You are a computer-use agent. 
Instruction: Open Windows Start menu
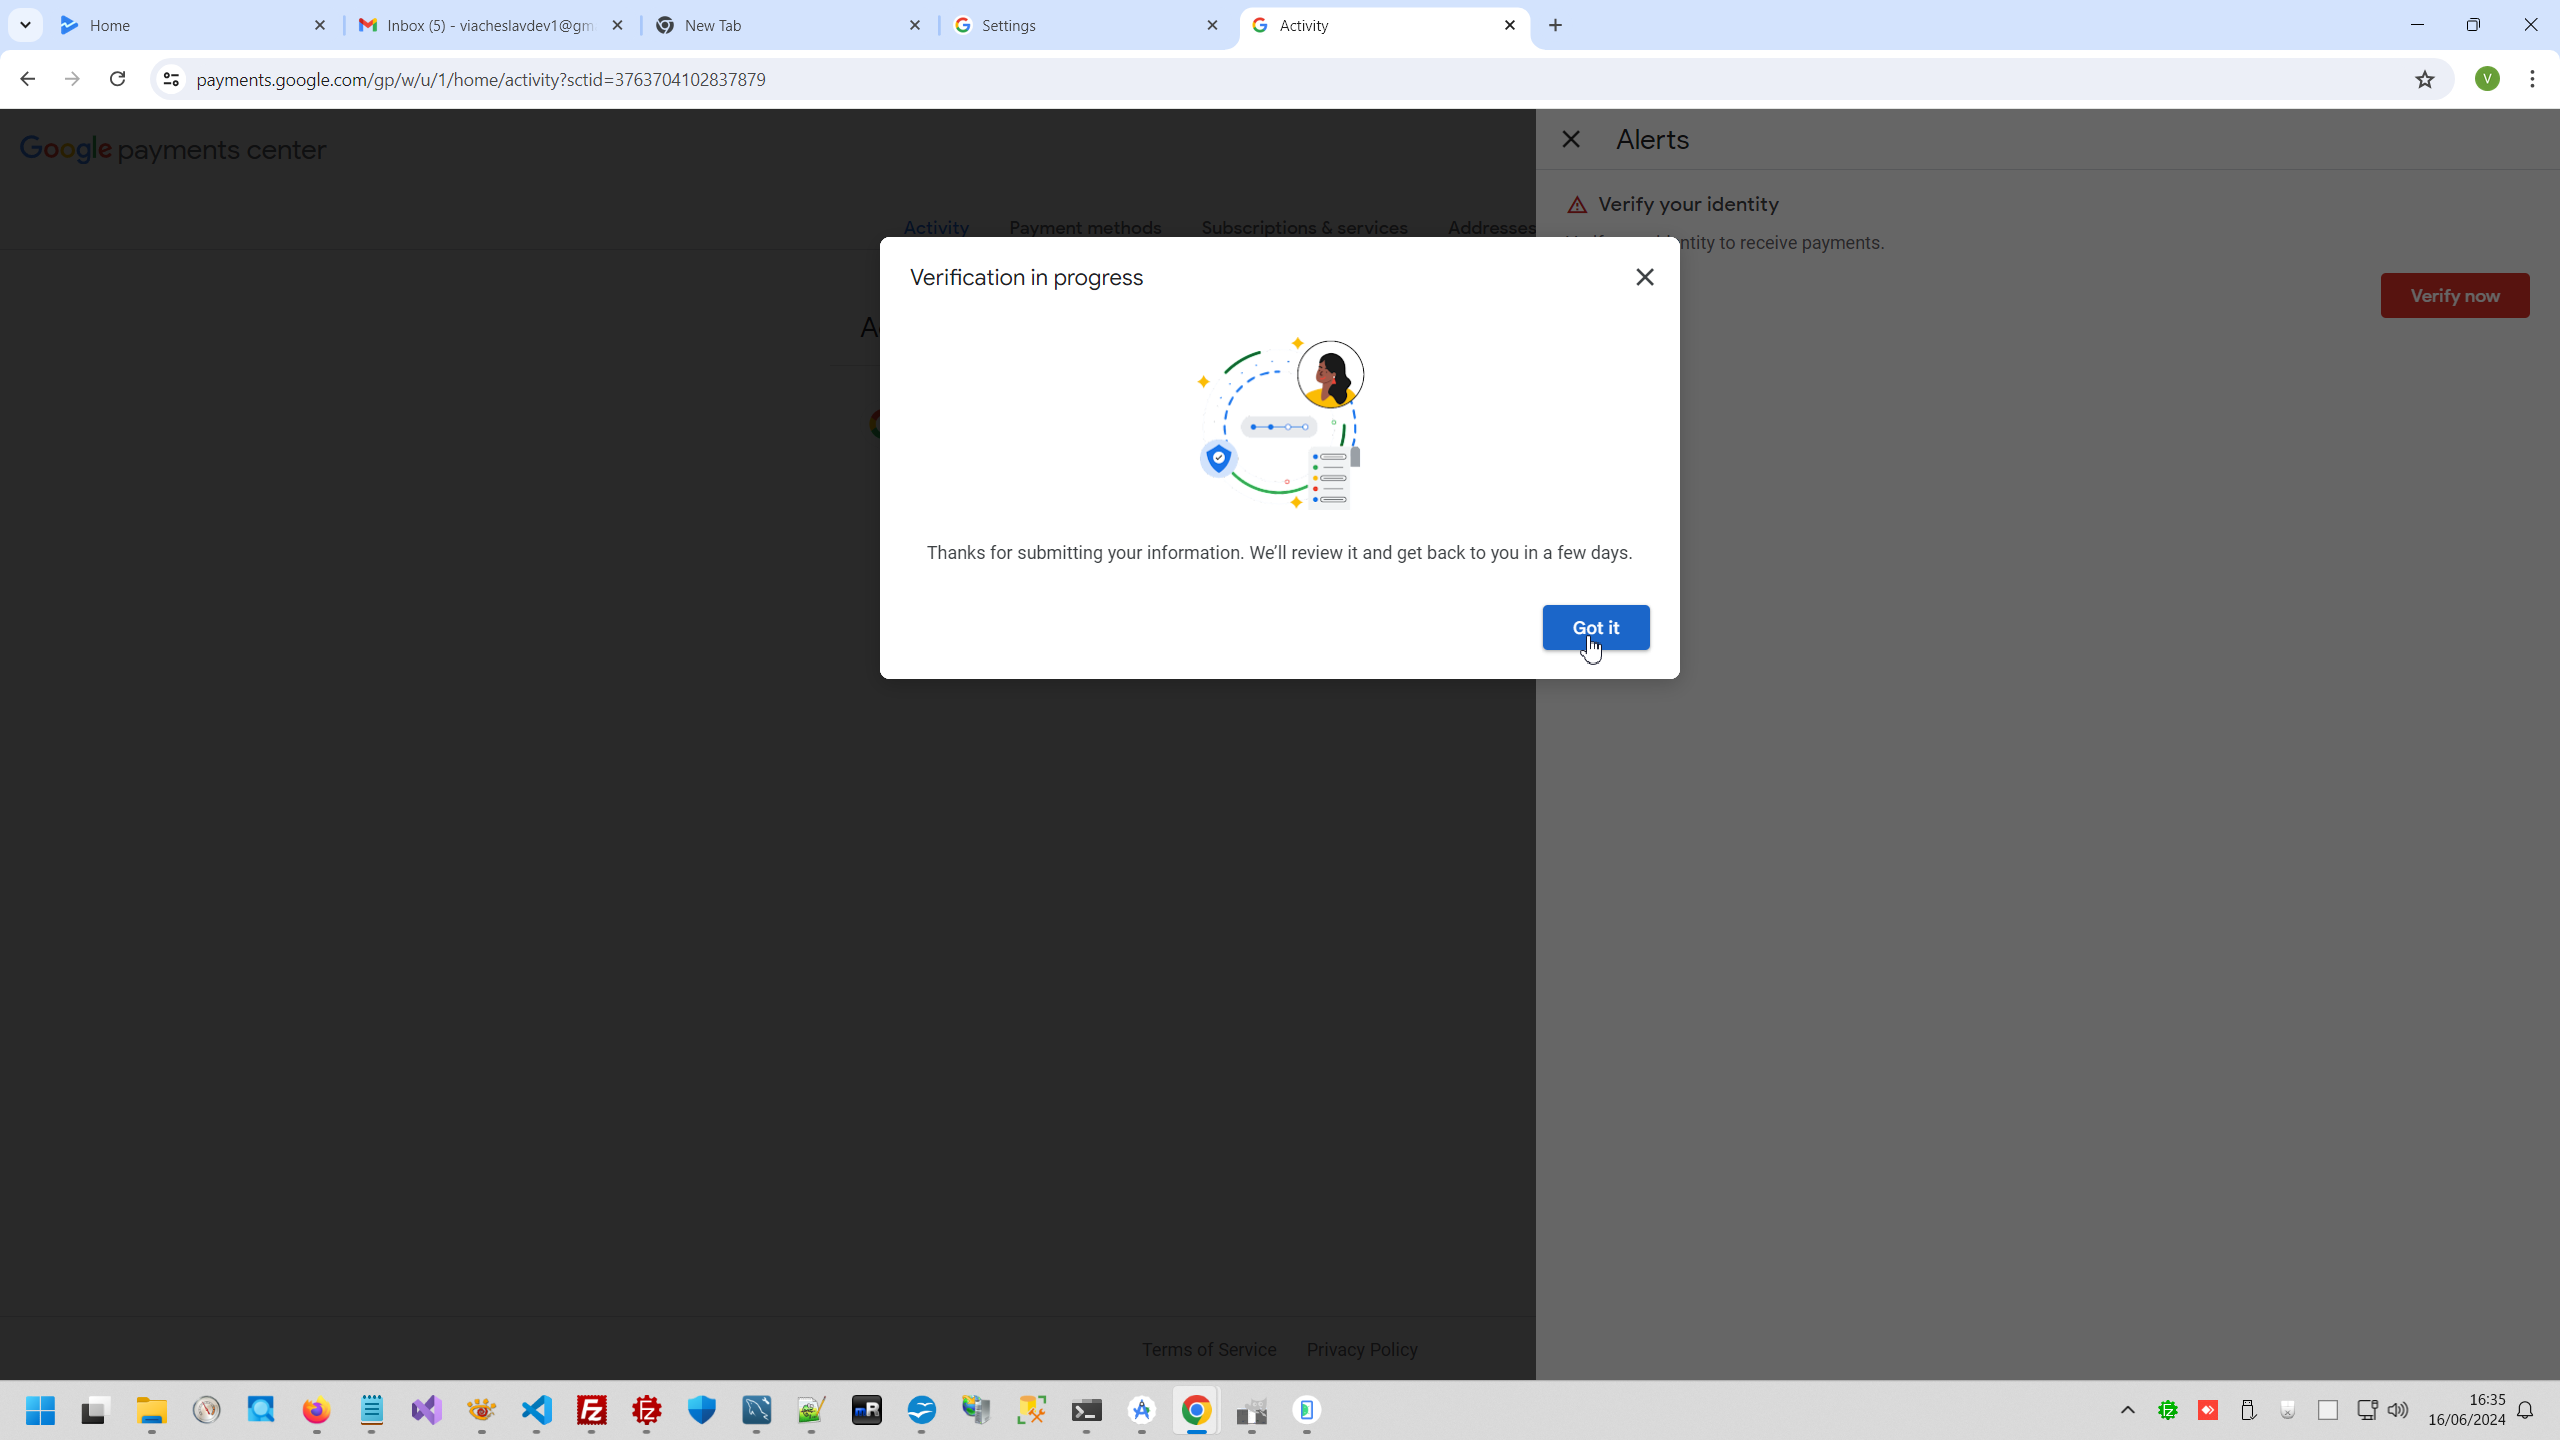pos(40,1410)
